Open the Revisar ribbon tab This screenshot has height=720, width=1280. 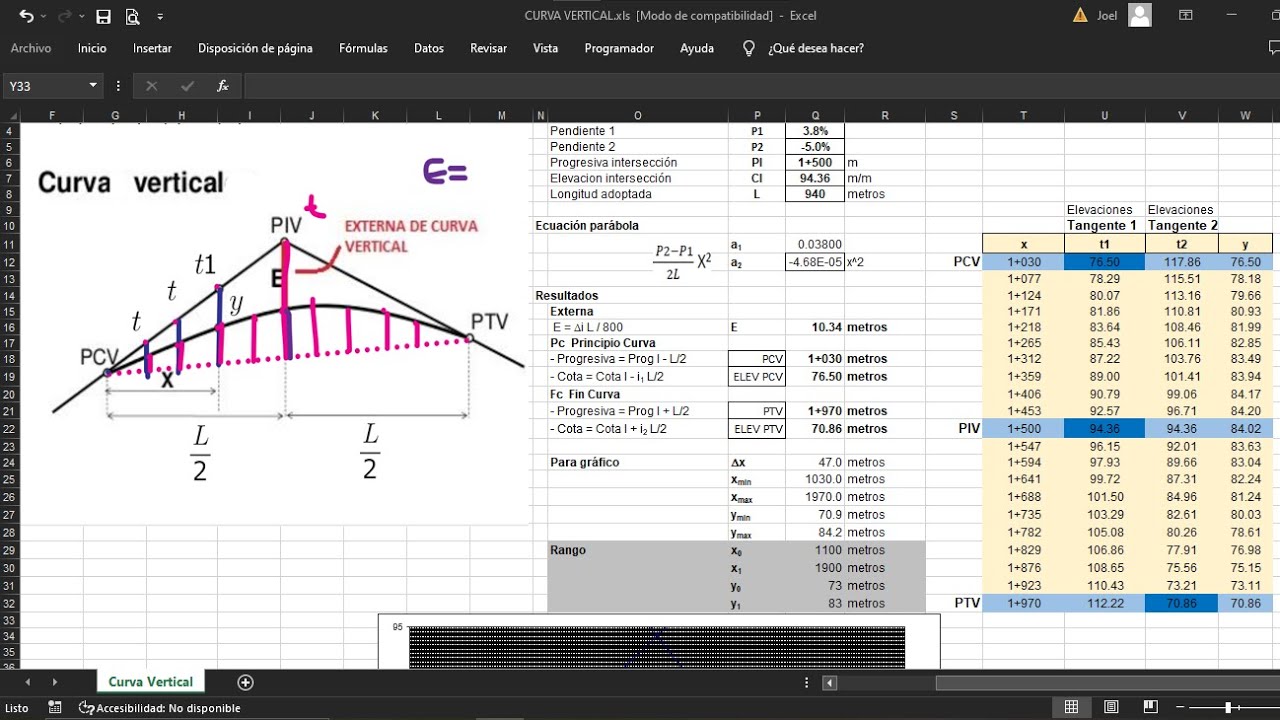[x=488, y=48]
